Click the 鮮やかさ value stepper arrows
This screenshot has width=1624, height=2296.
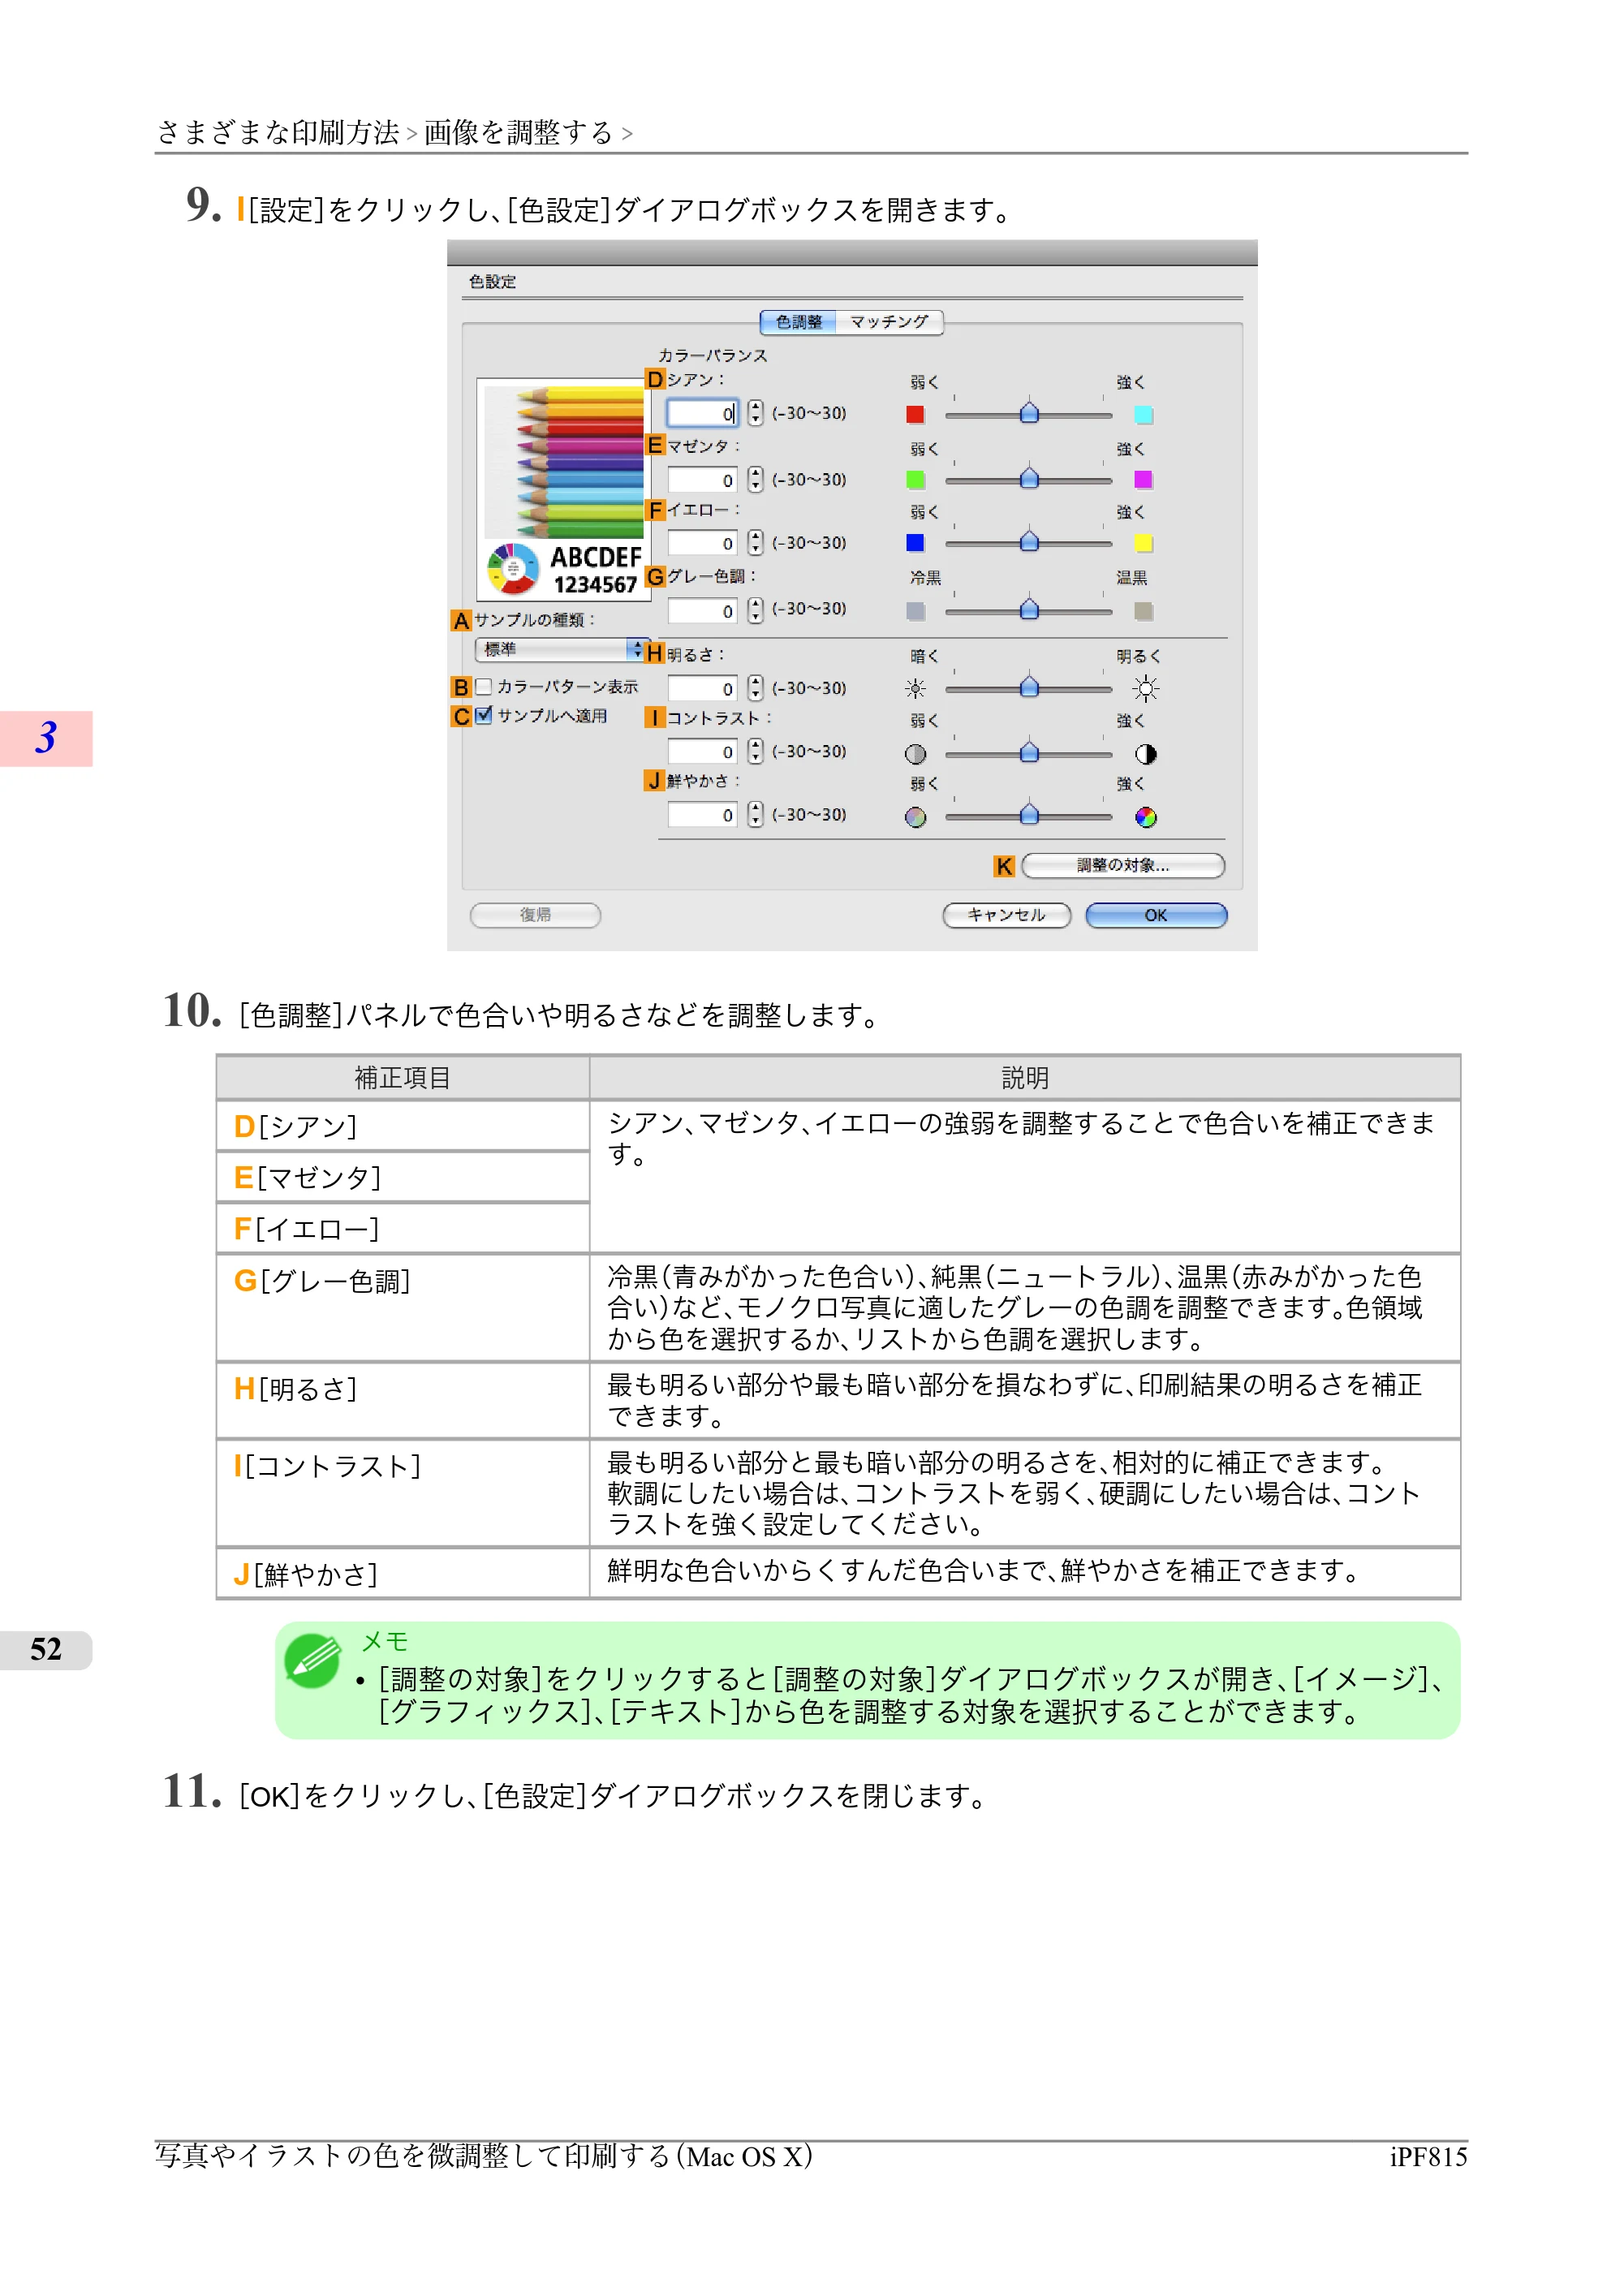[755, 815]
